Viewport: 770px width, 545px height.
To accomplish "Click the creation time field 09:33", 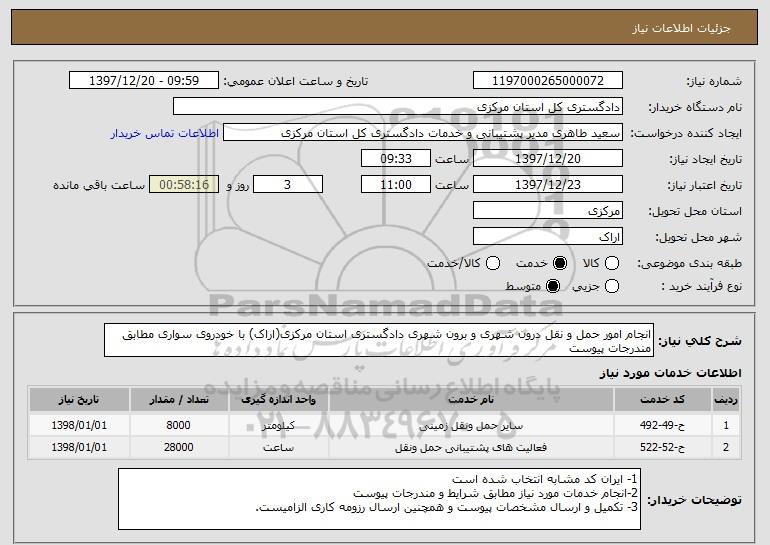I will (396, 159).
